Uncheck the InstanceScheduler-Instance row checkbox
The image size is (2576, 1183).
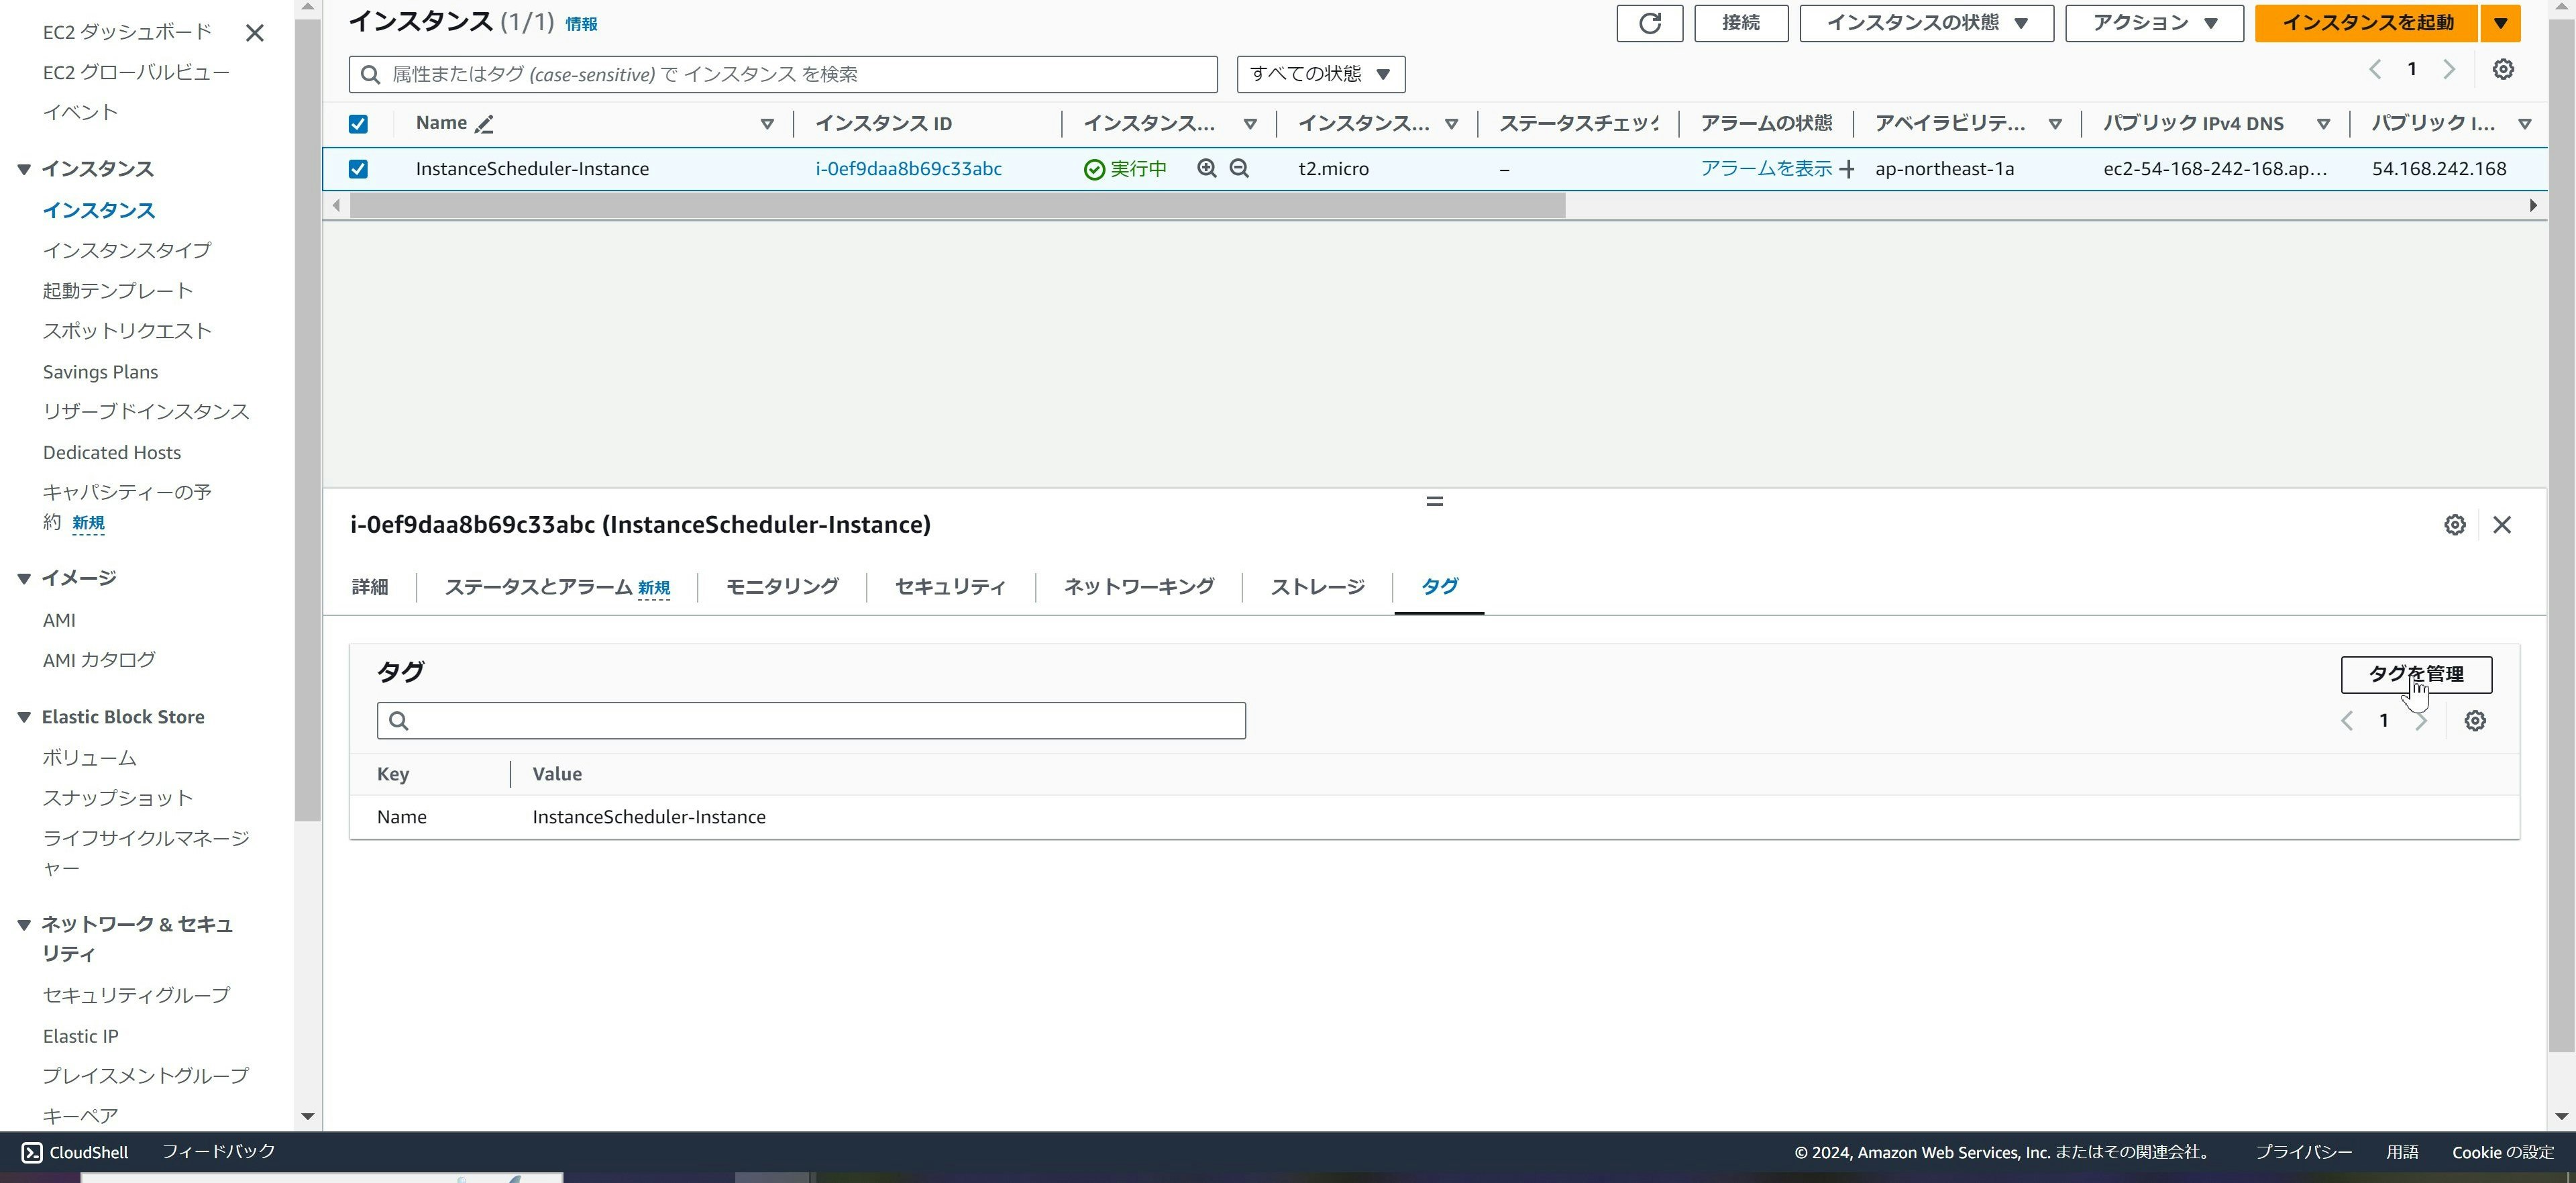coord(358,169)
